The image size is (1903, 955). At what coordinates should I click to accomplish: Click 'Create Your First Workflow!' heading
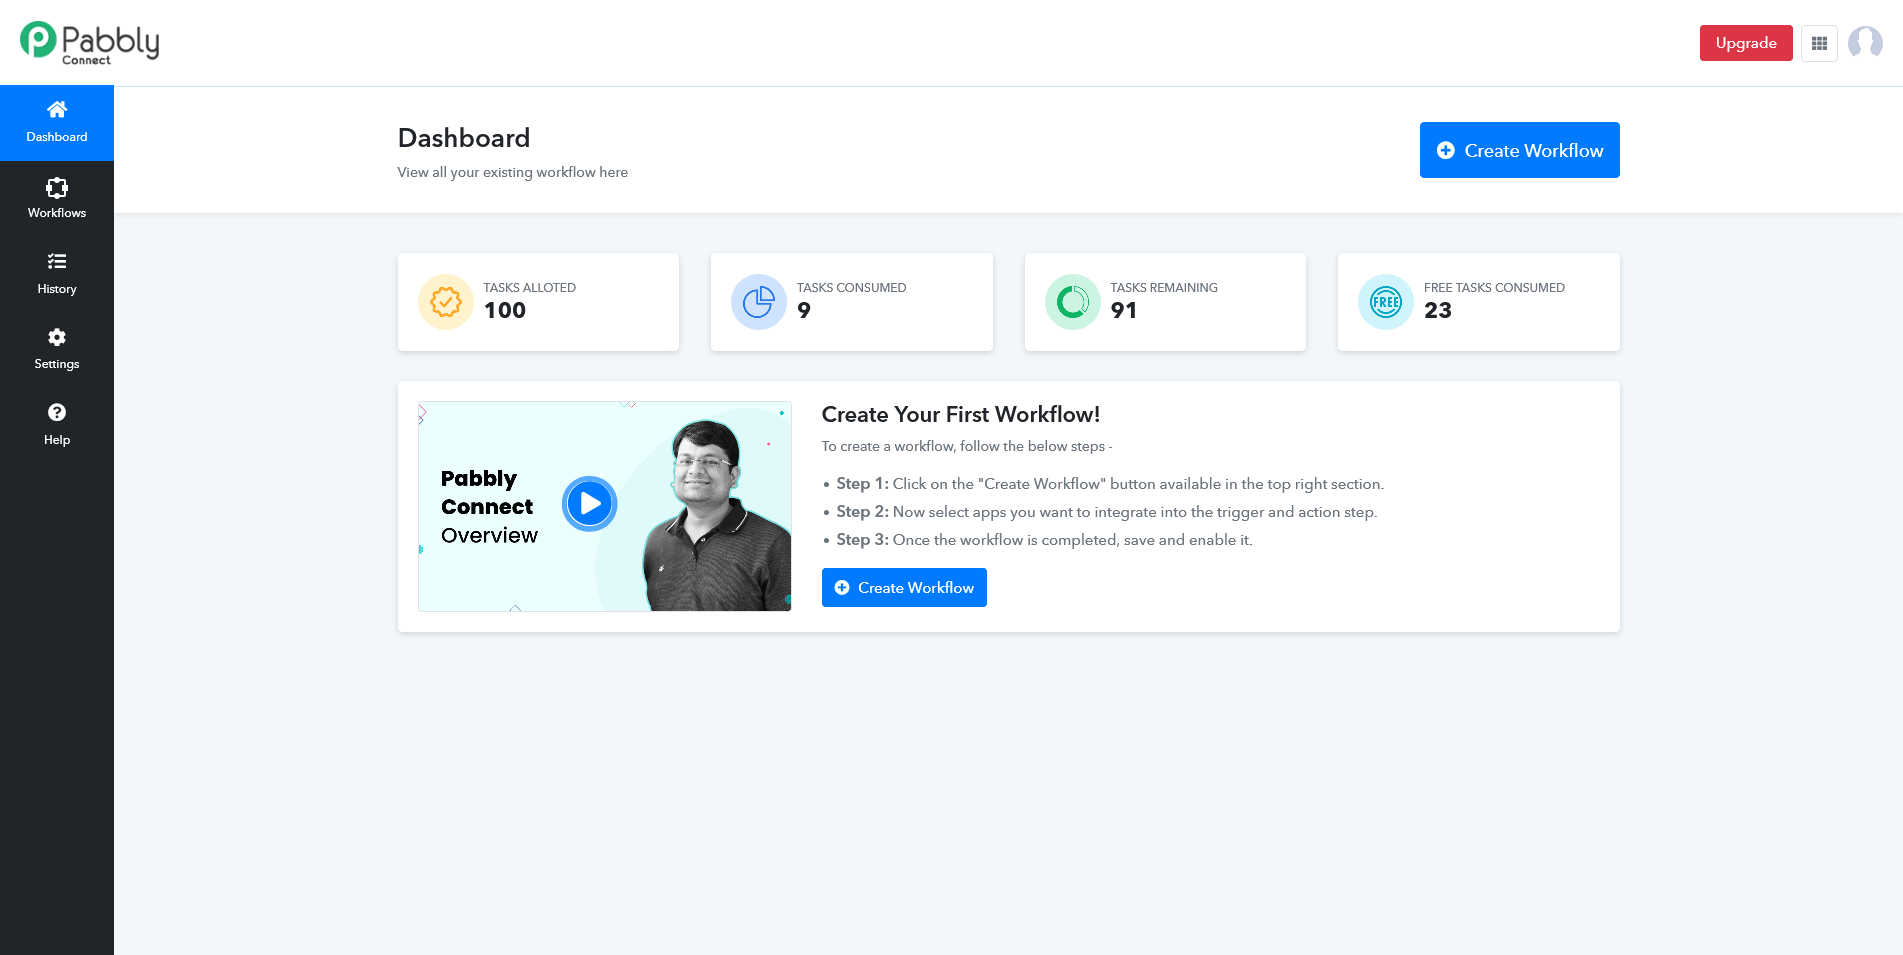[961, 415]
